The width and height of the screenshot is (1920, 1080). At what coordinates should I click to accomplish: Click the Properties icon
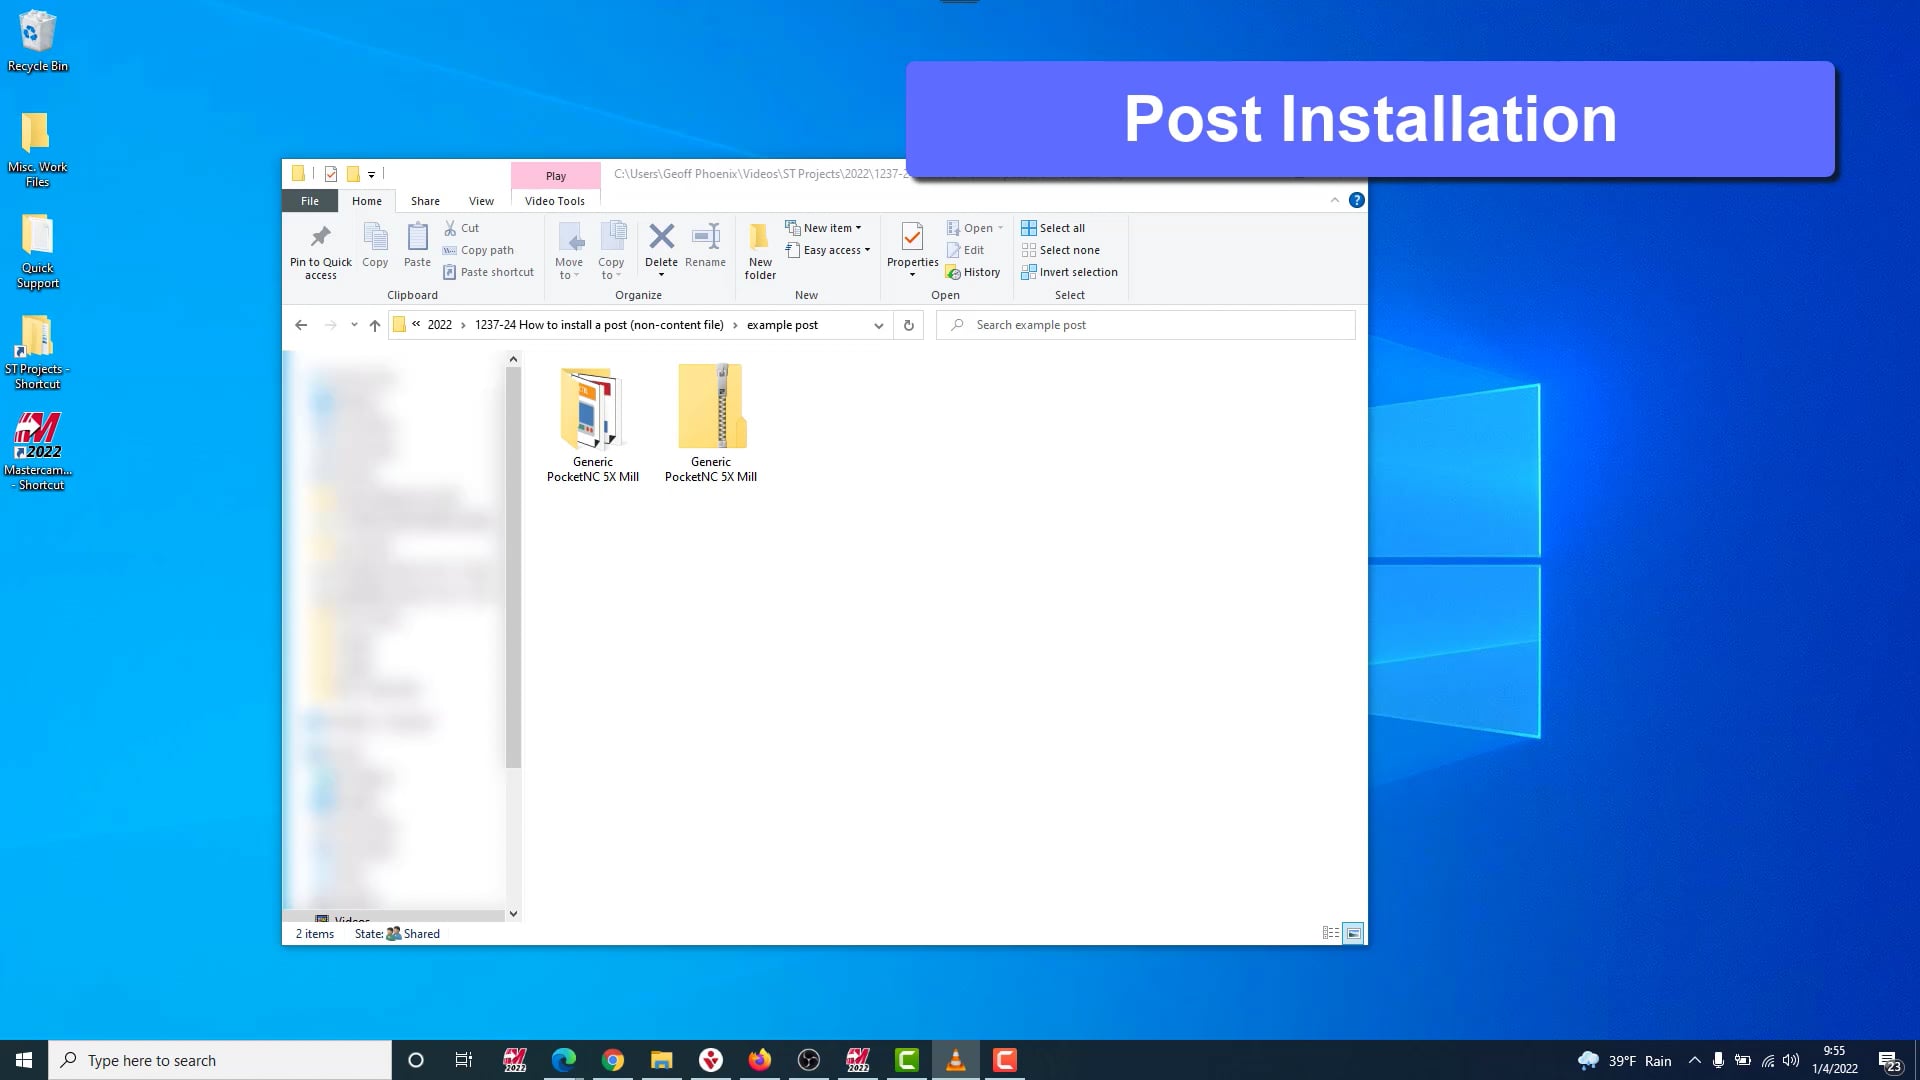[913, 253]
